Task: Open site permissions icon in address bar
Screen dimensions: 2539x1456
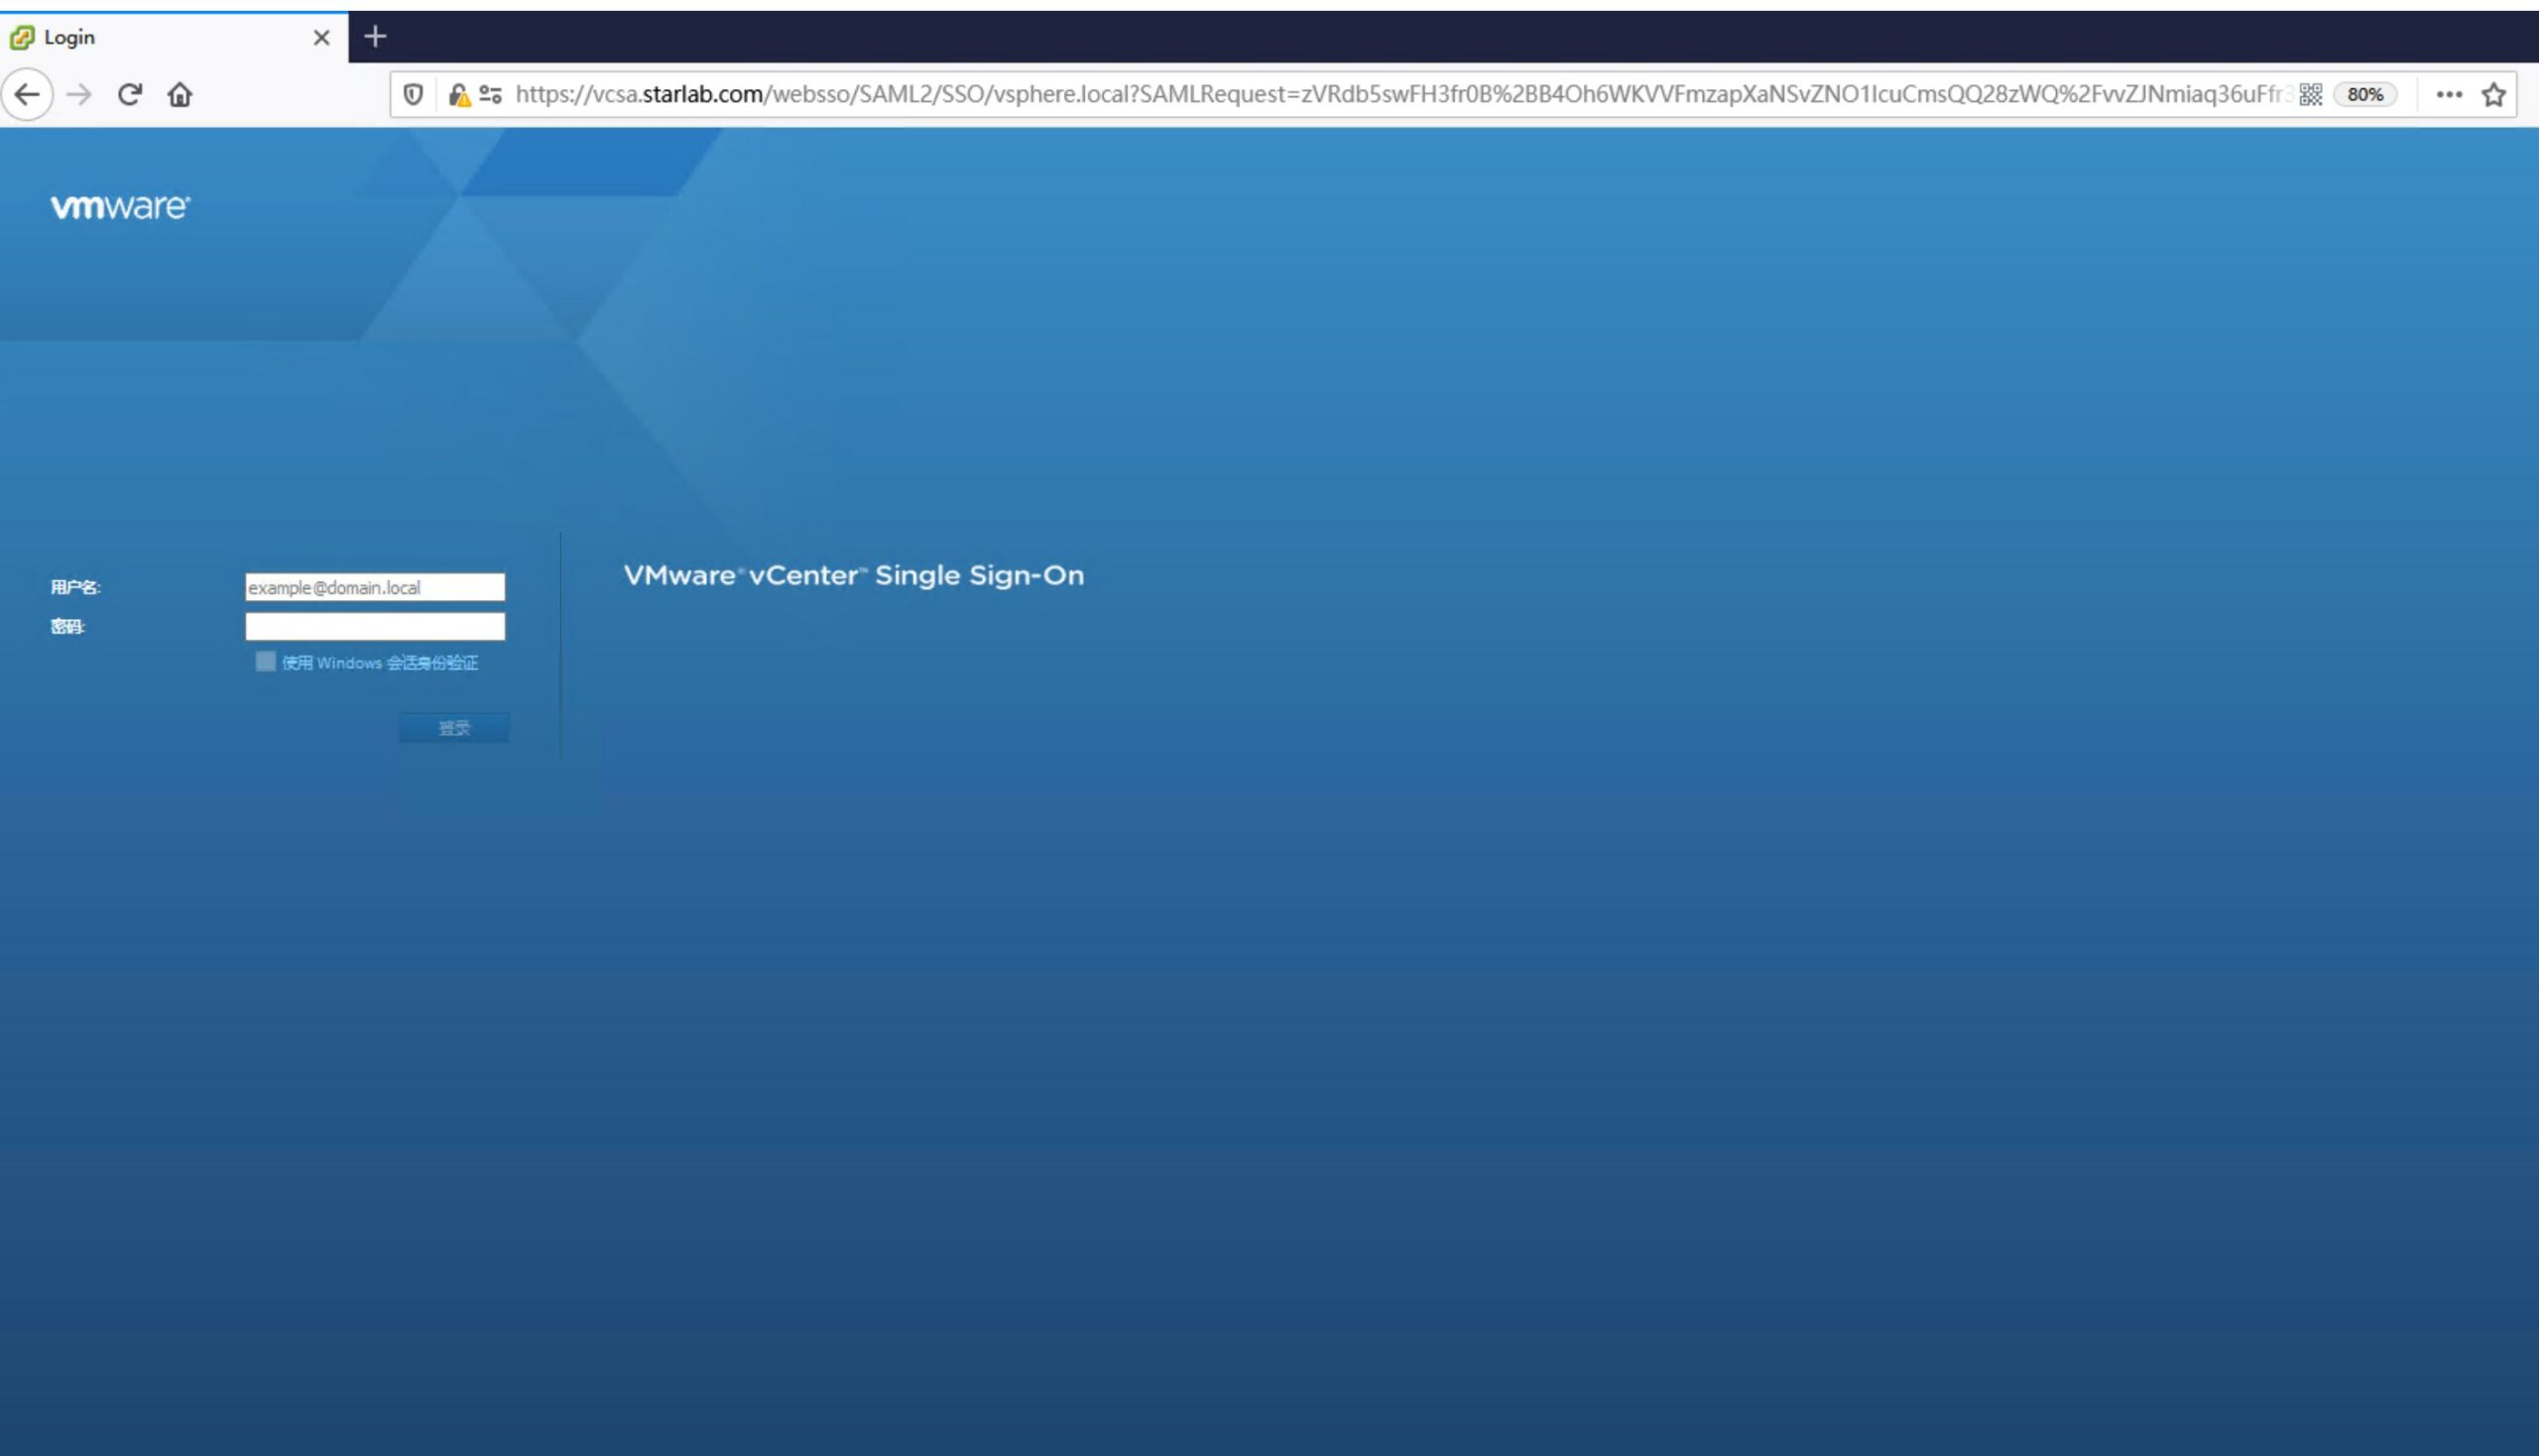Action: coord(490,94)
